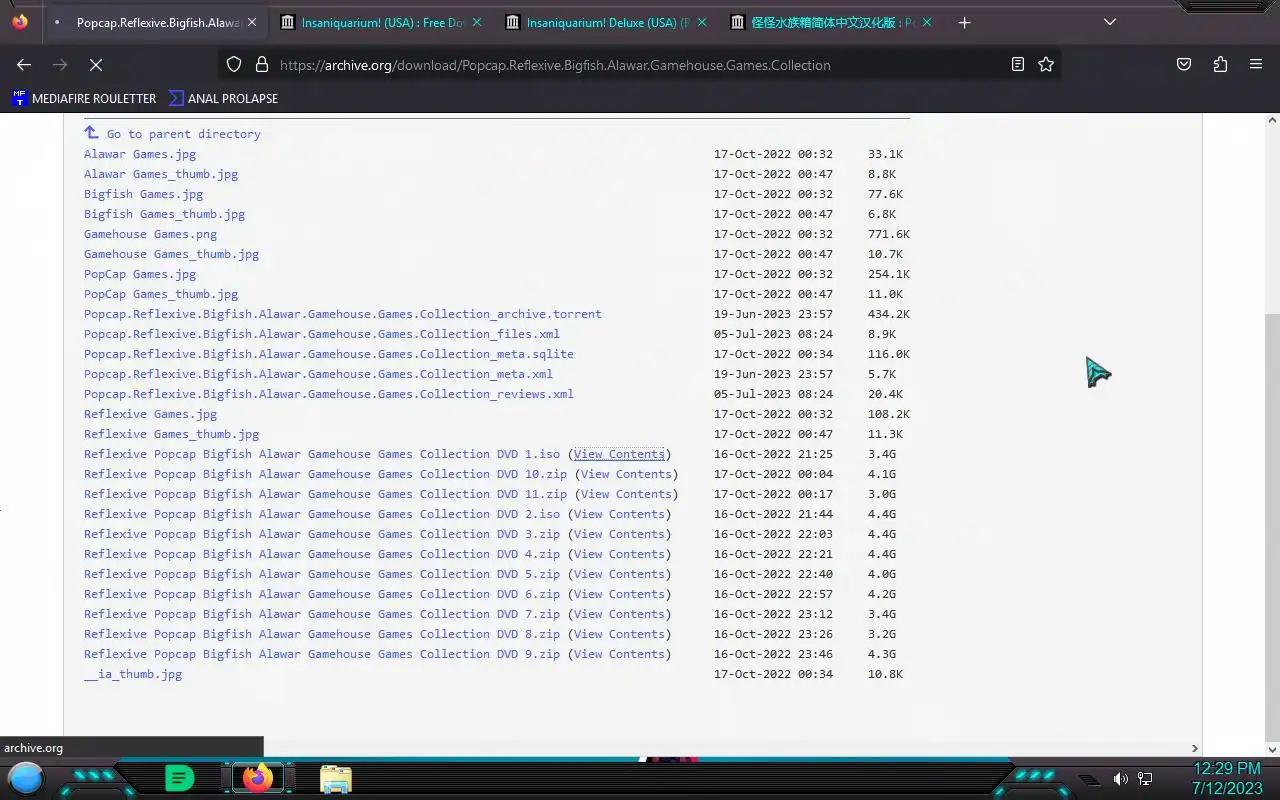This screenshot has height=800, width=1280.
Task: Download Collection DVD 8.zip
Action: (322, 634)
